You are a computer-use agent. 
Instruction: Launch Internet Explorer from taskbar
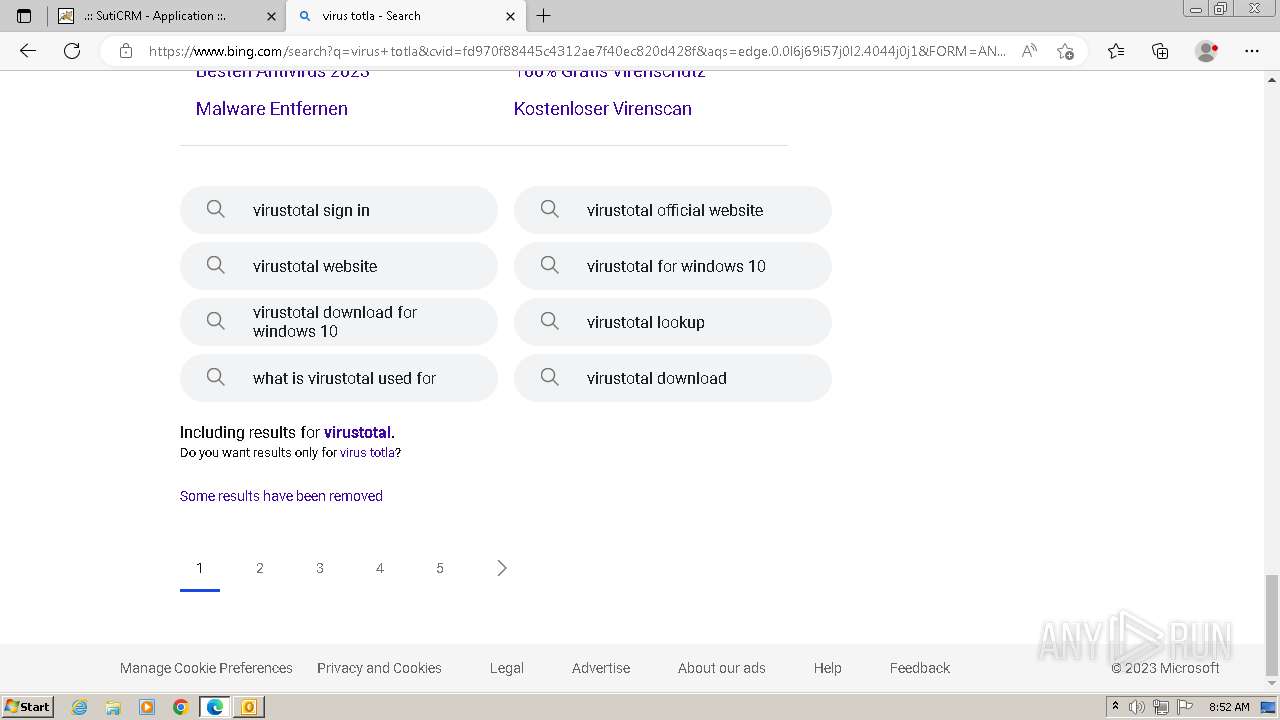coord(80,707)
